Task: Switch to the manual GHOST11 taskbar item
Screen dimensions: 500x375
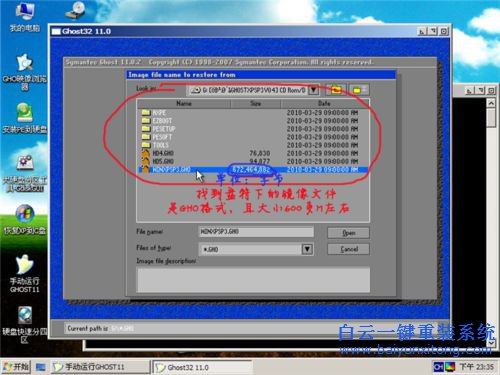Action: coord(100,367)
